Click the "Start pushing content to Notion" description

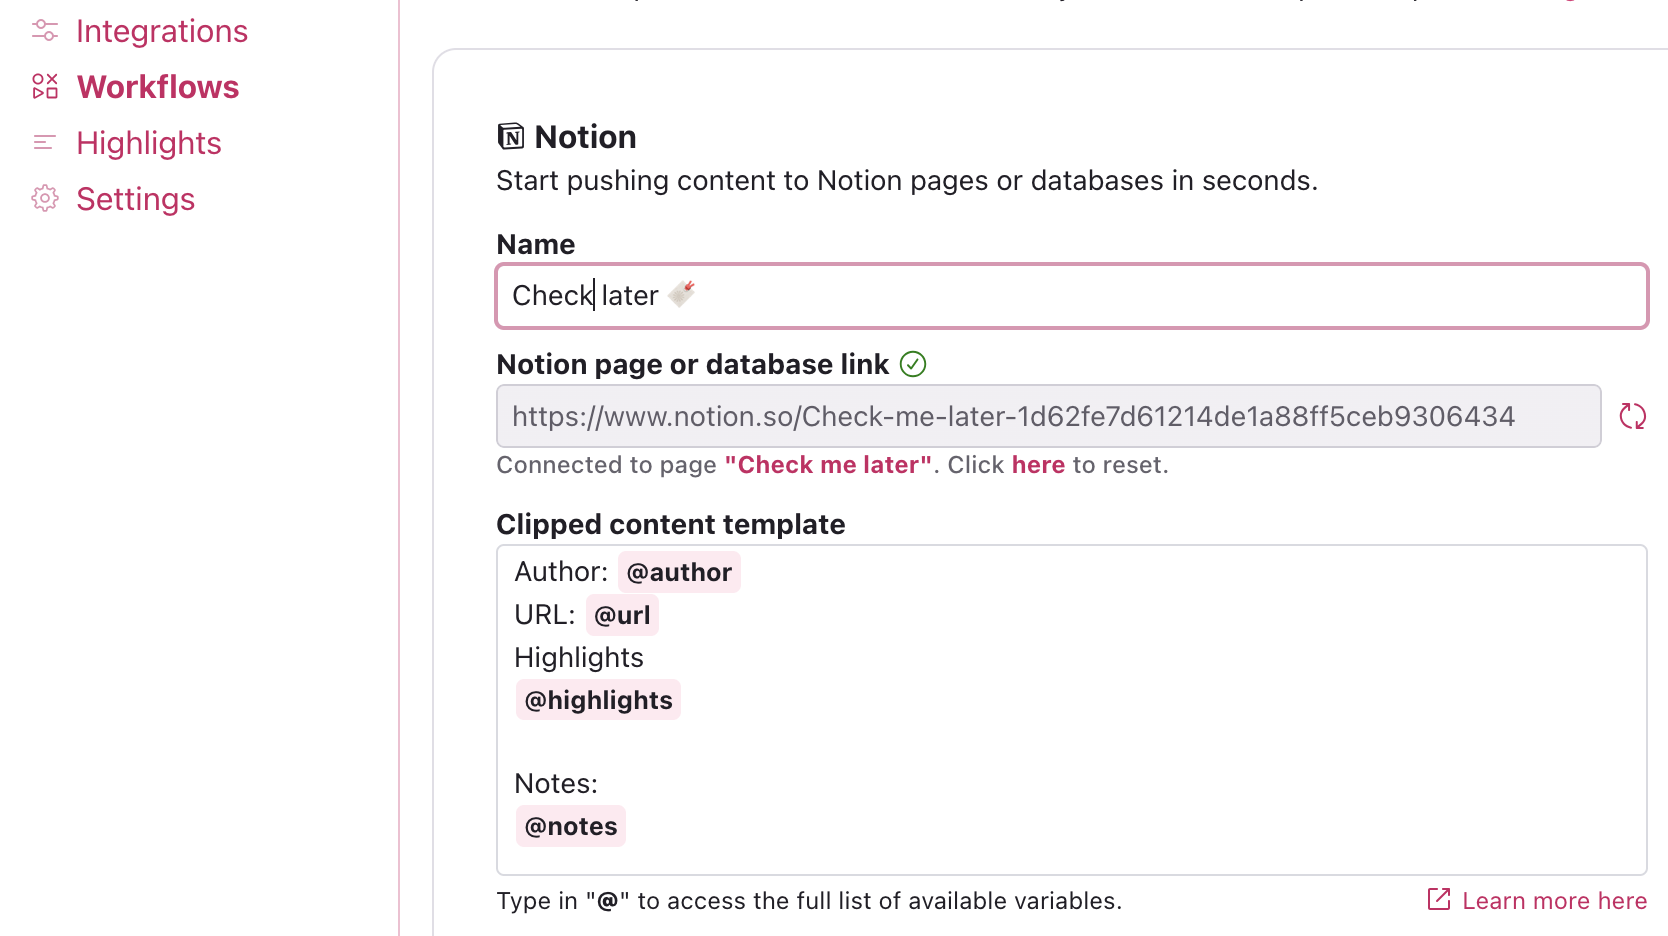[907, 180]
